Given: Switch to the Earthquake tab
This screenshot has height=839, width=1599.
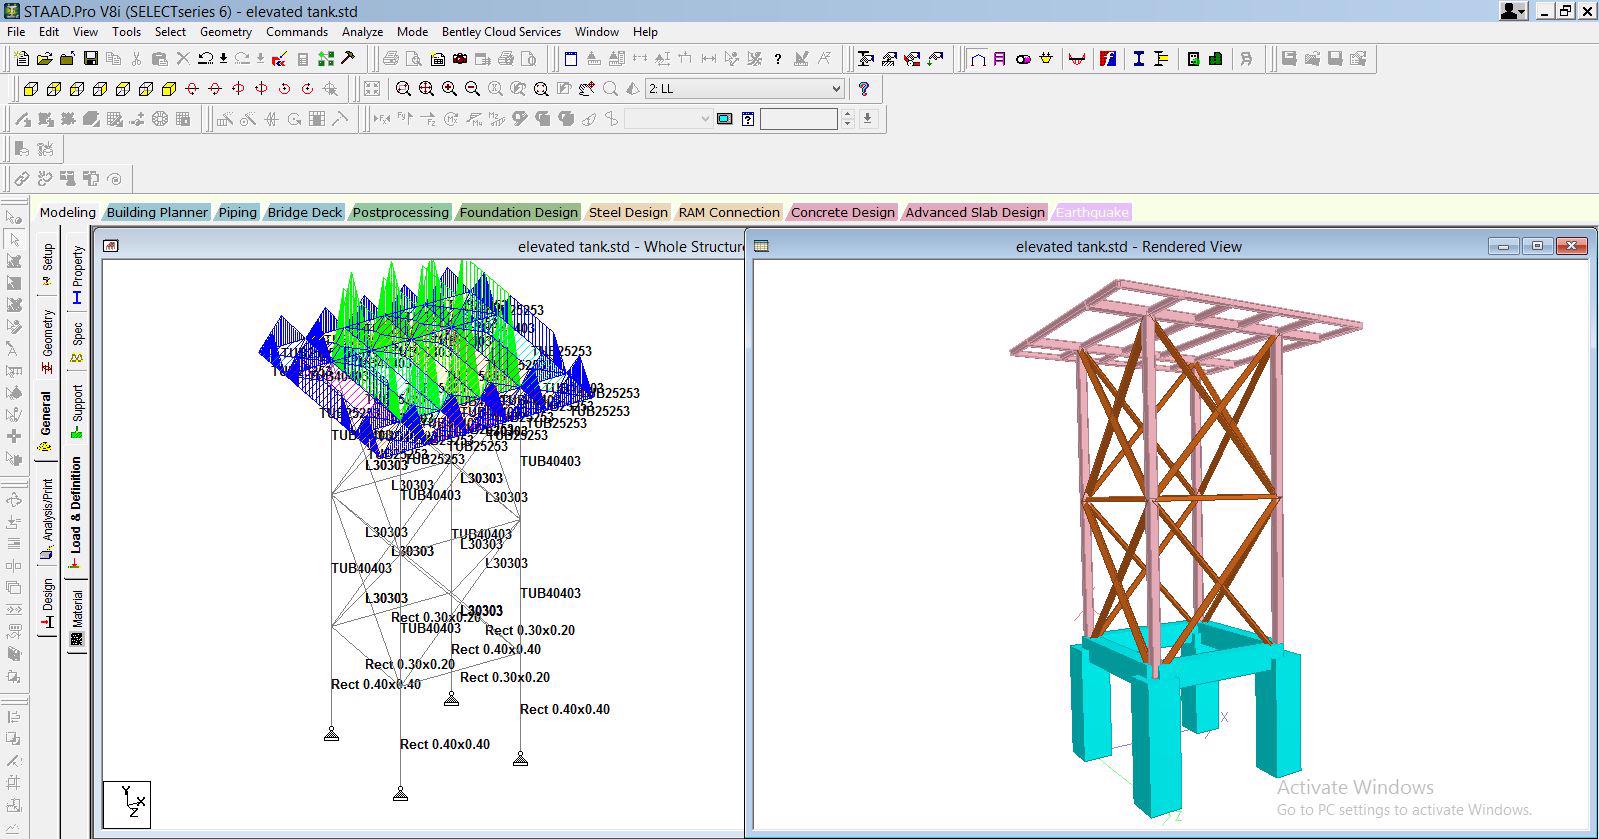Looking at the screenshot, I should [1092, 212].
